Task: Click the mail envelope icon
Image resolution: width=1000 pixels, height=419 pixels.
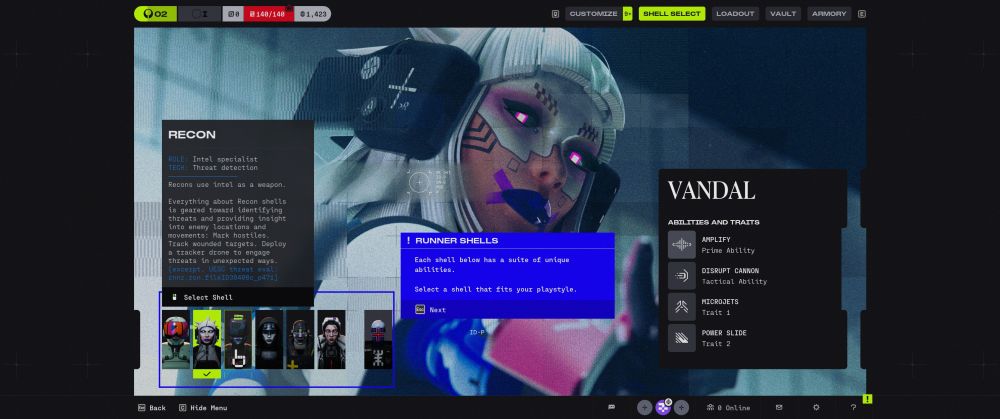Action: tap(779, 407)
